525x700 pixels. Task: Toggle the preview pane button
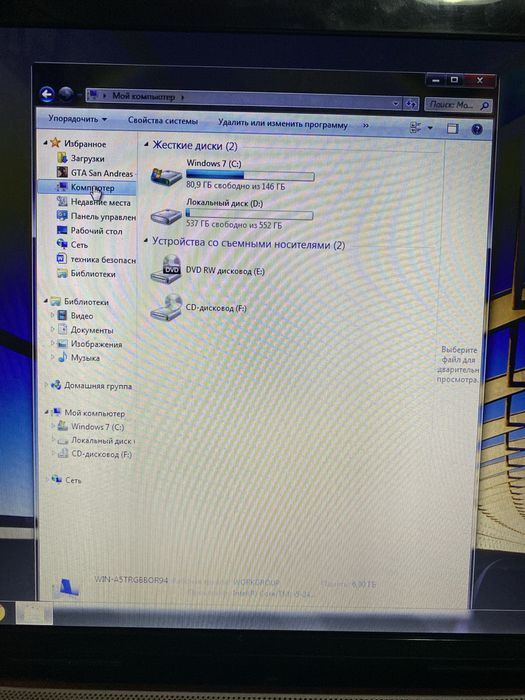(x=453, y=129)
